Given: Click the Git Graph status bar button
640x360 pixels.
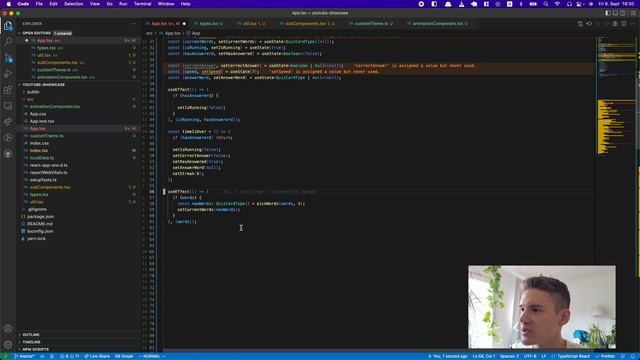Looking at the screenshot, I should pos(124,356).
